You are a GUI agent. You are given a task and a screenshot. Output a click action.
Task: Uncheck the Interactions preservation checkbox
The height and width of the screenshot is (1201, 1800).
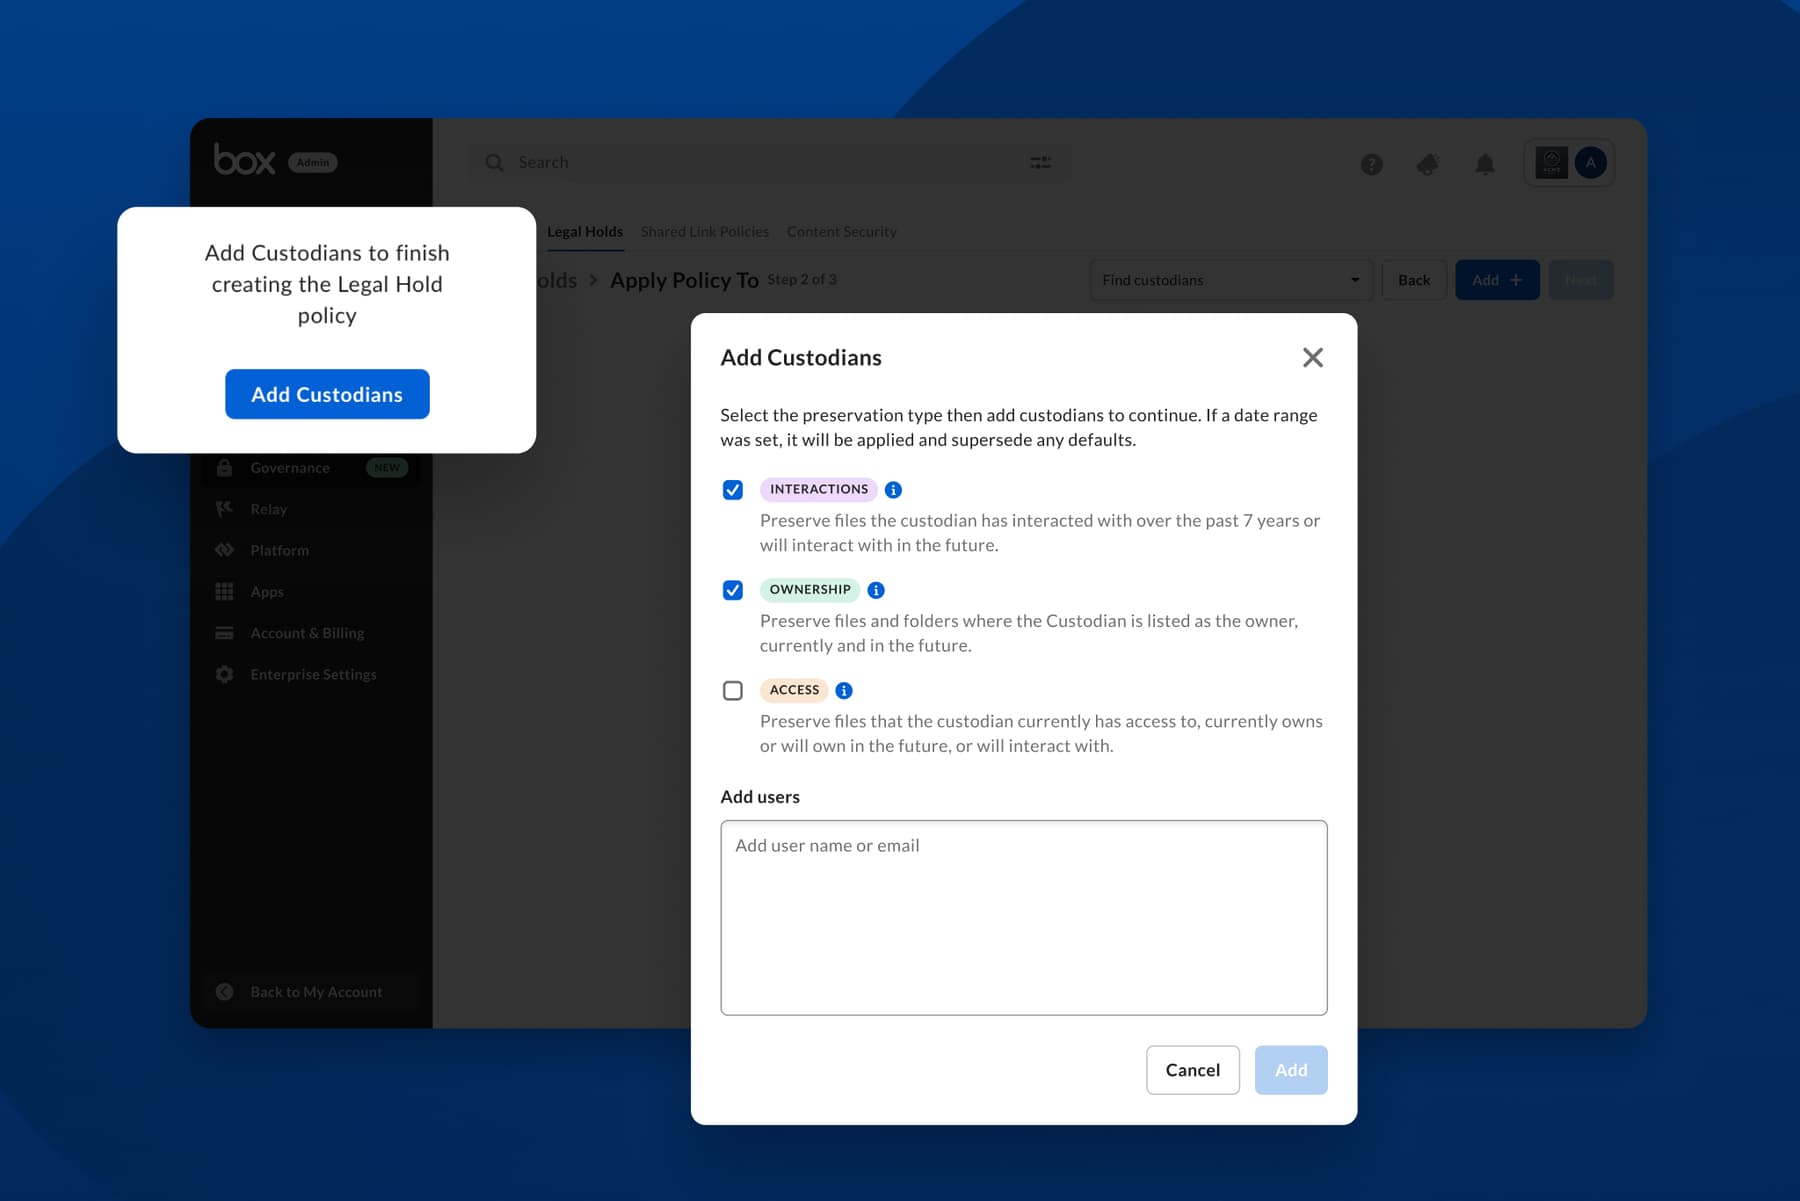pyautogui.click(x=733, y=490)
